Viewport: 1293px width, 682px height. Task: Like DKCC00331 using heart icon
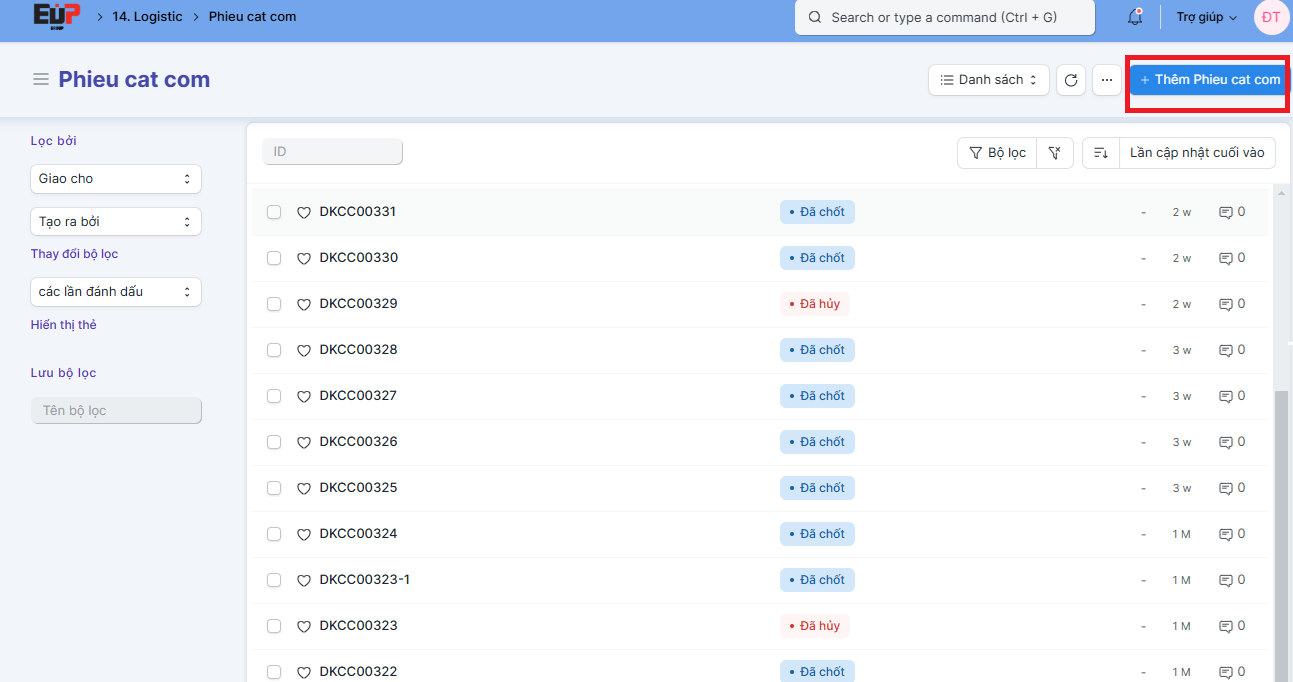point(304,213)
